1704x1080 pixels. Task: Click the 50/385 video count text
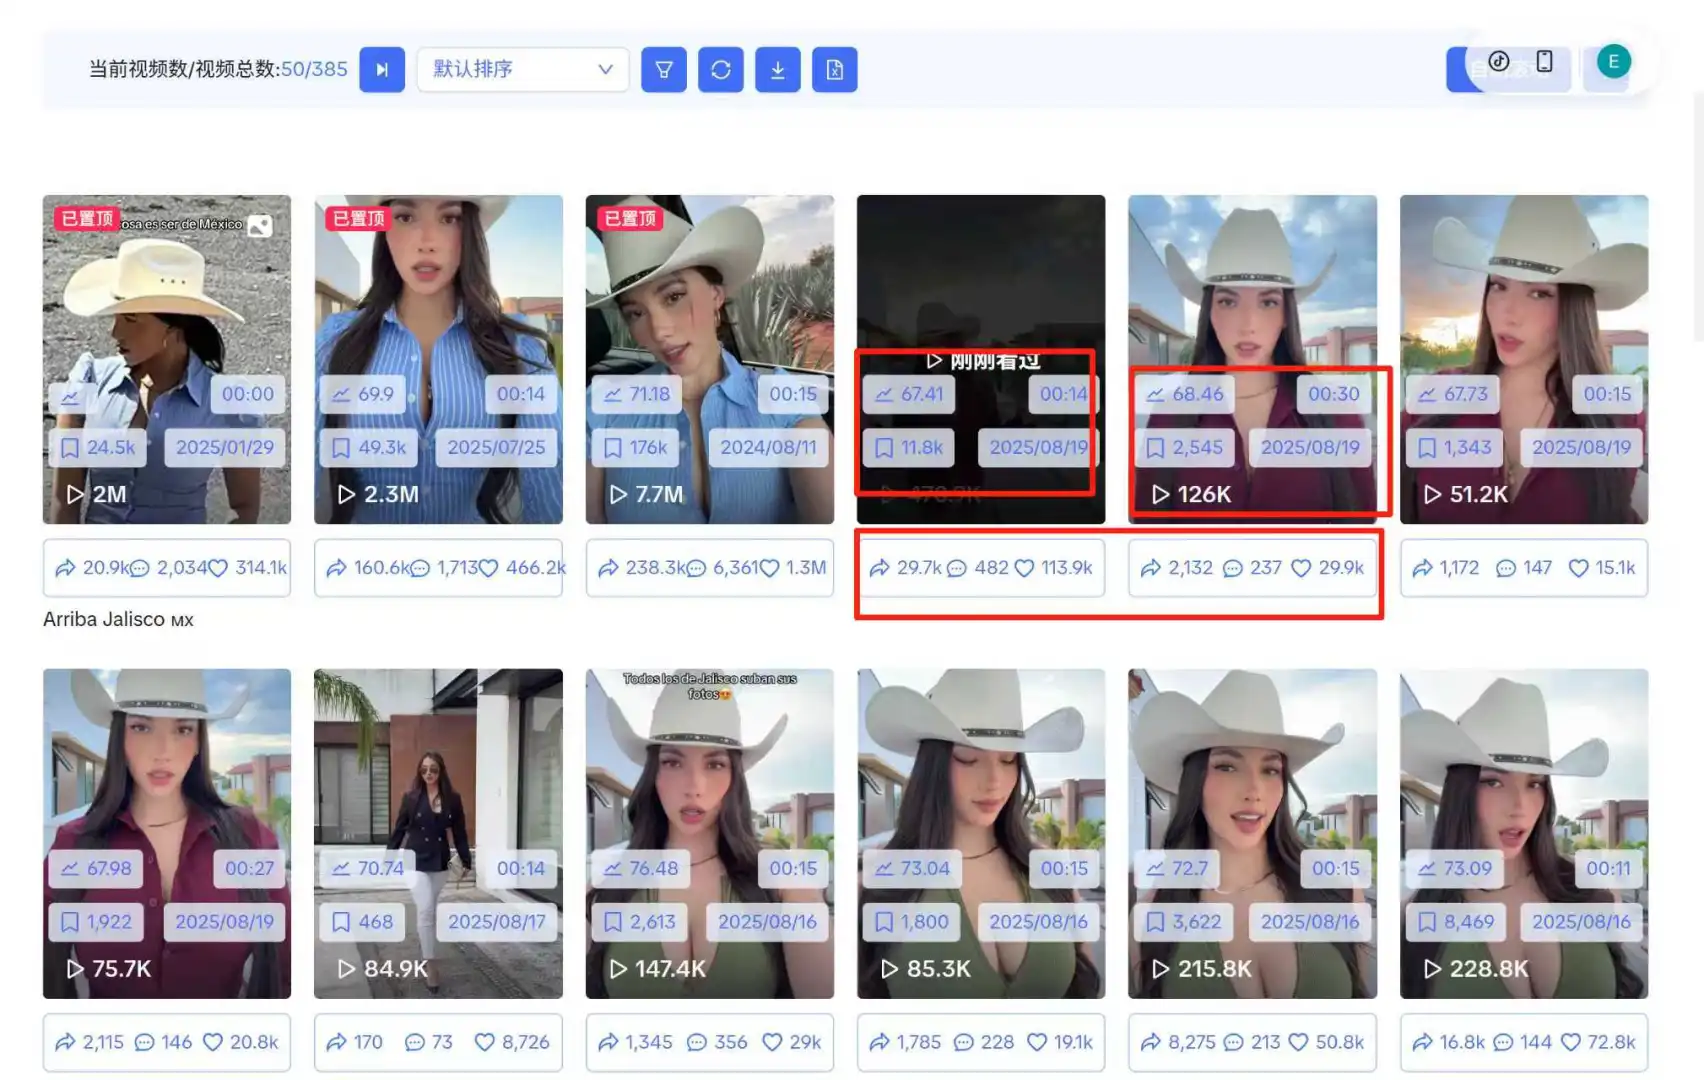click(314, 69)
